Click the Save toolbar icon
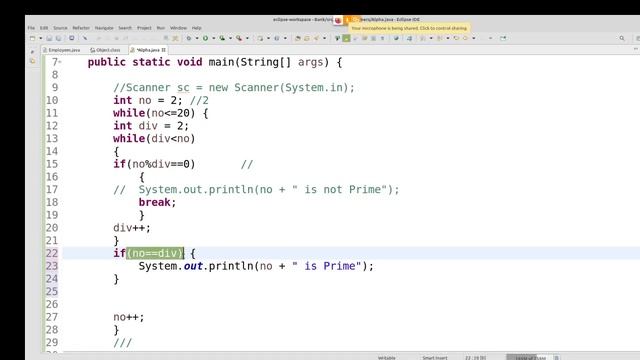640x360 pixels. tap(49, 38)
